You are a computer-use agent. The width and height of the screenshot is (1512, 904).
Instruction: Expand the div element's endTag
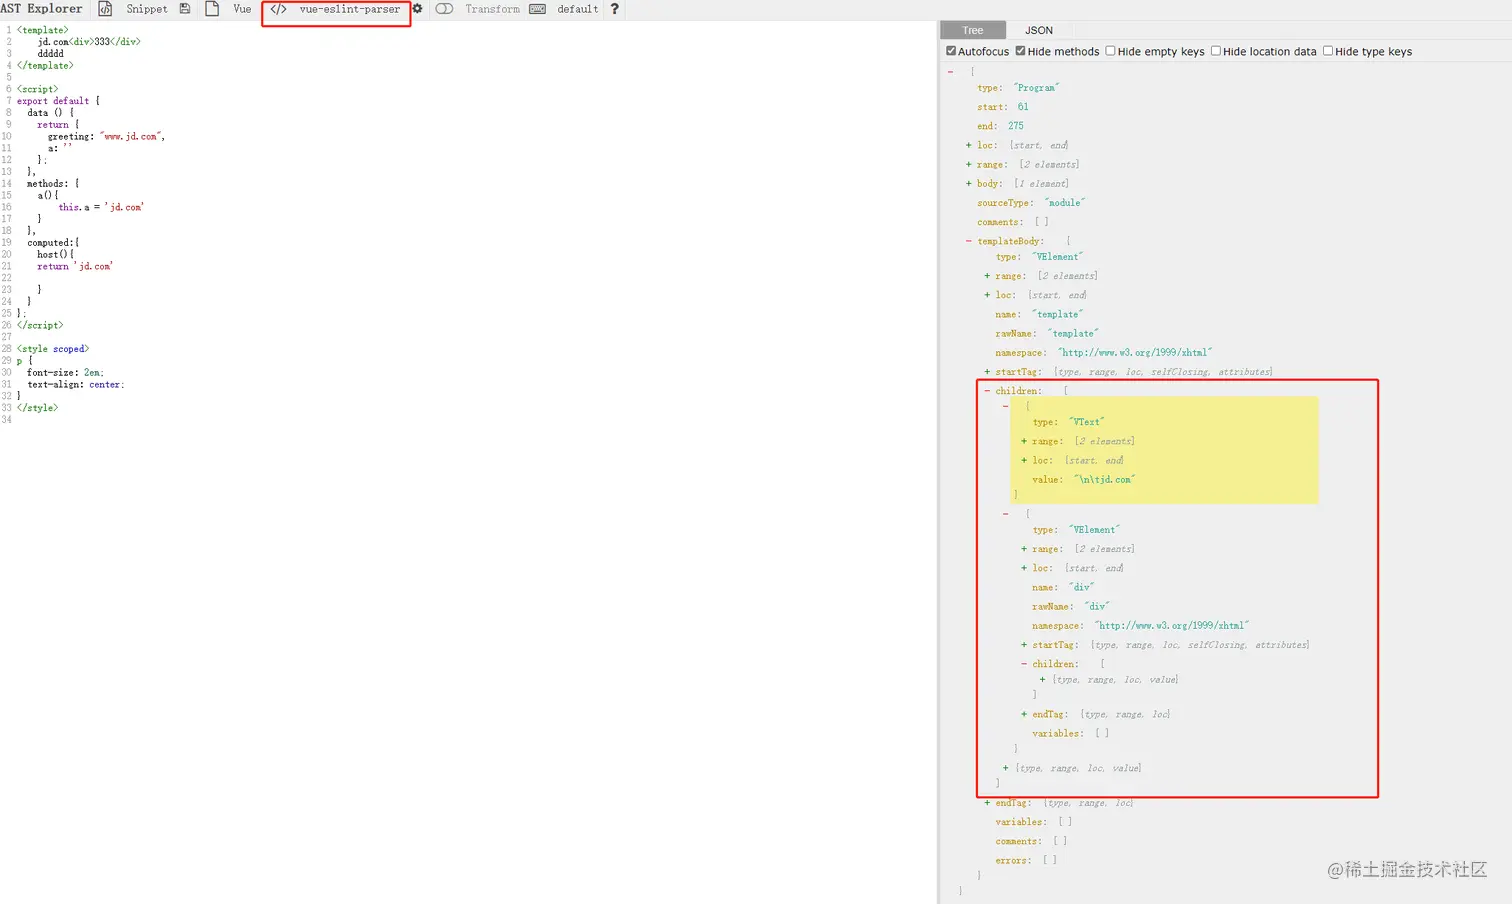click(x=1024, y=714)
